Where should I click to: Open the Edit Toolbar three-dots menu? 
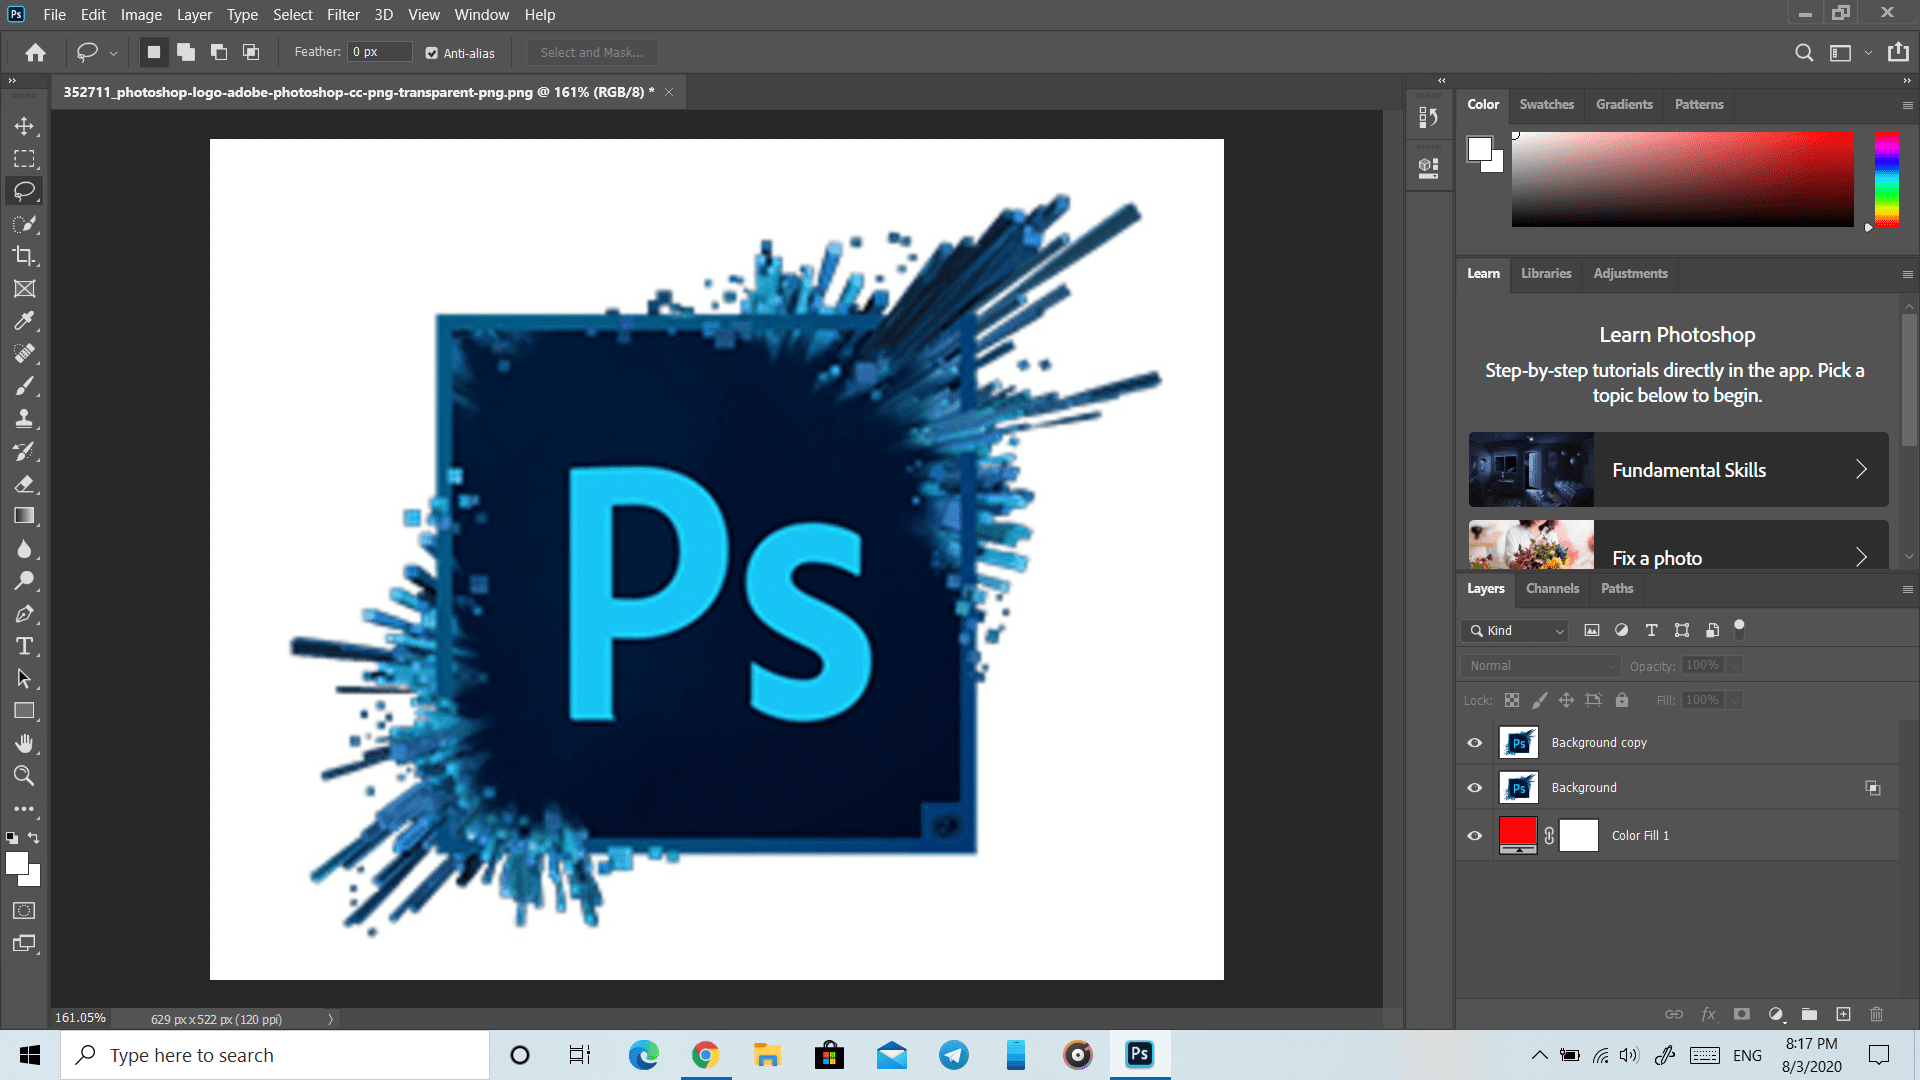24,809
